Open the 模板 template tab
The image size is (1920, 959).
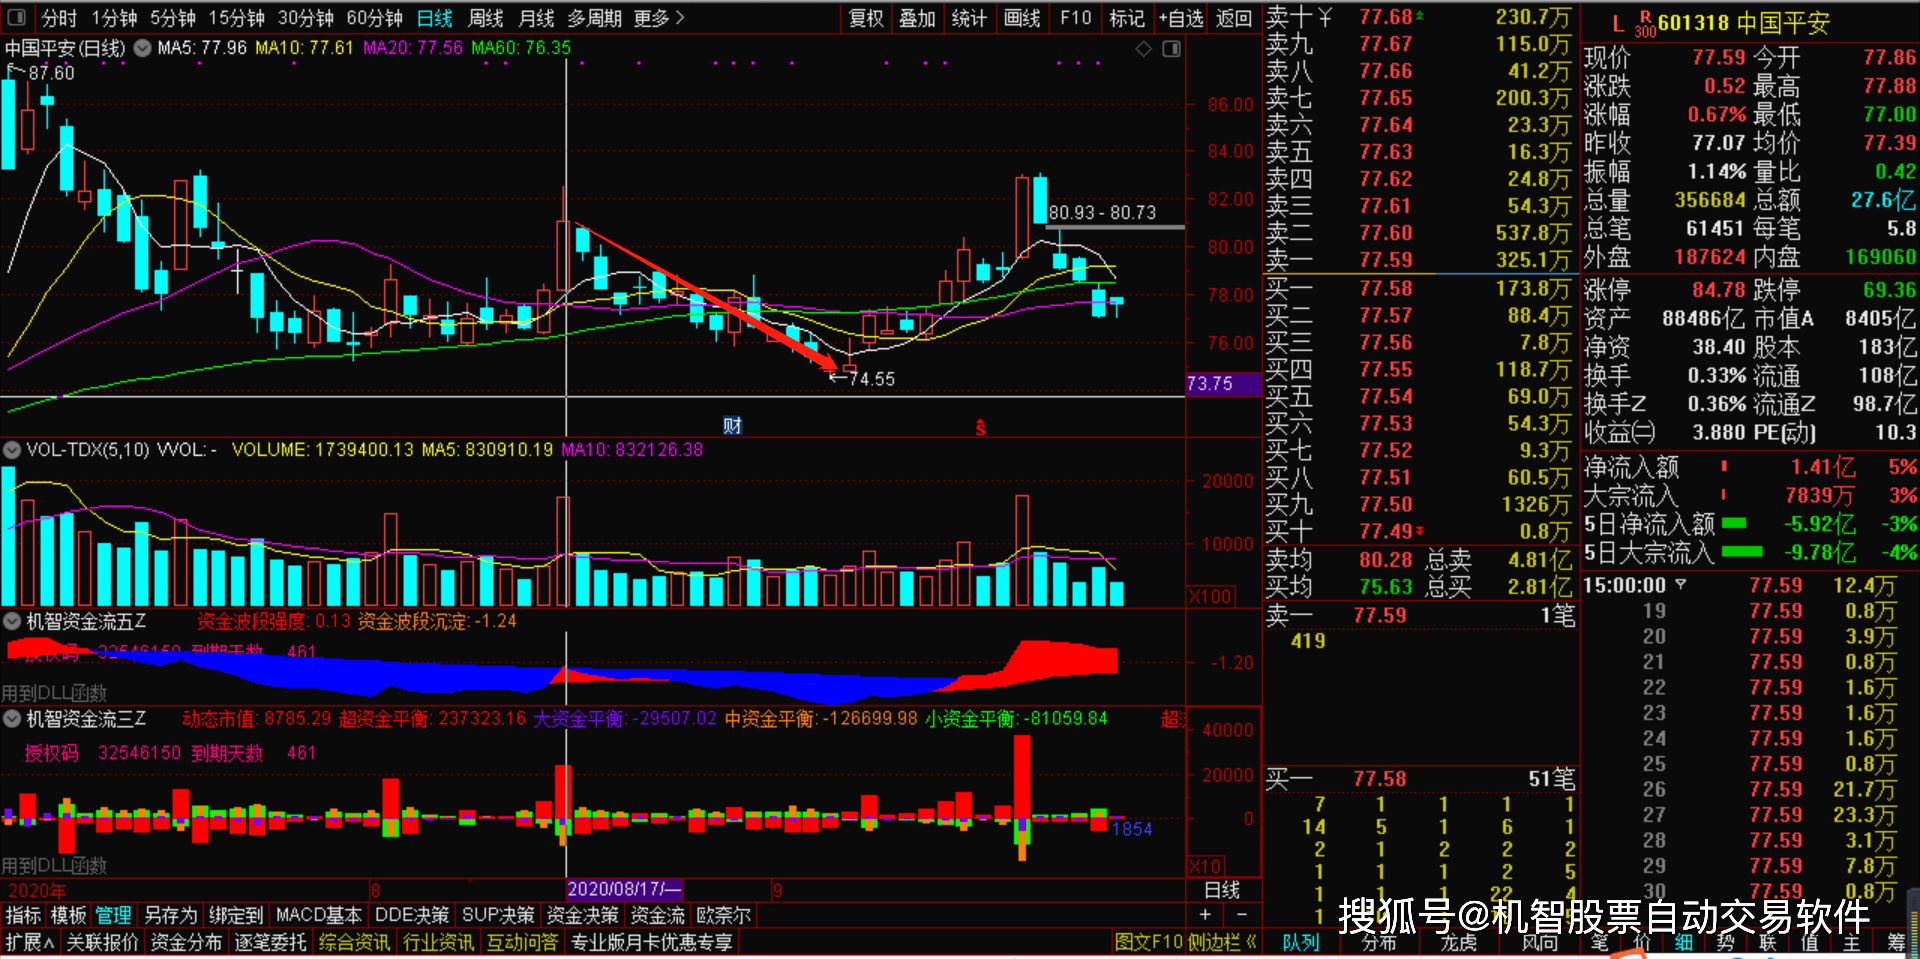[68, 915]
